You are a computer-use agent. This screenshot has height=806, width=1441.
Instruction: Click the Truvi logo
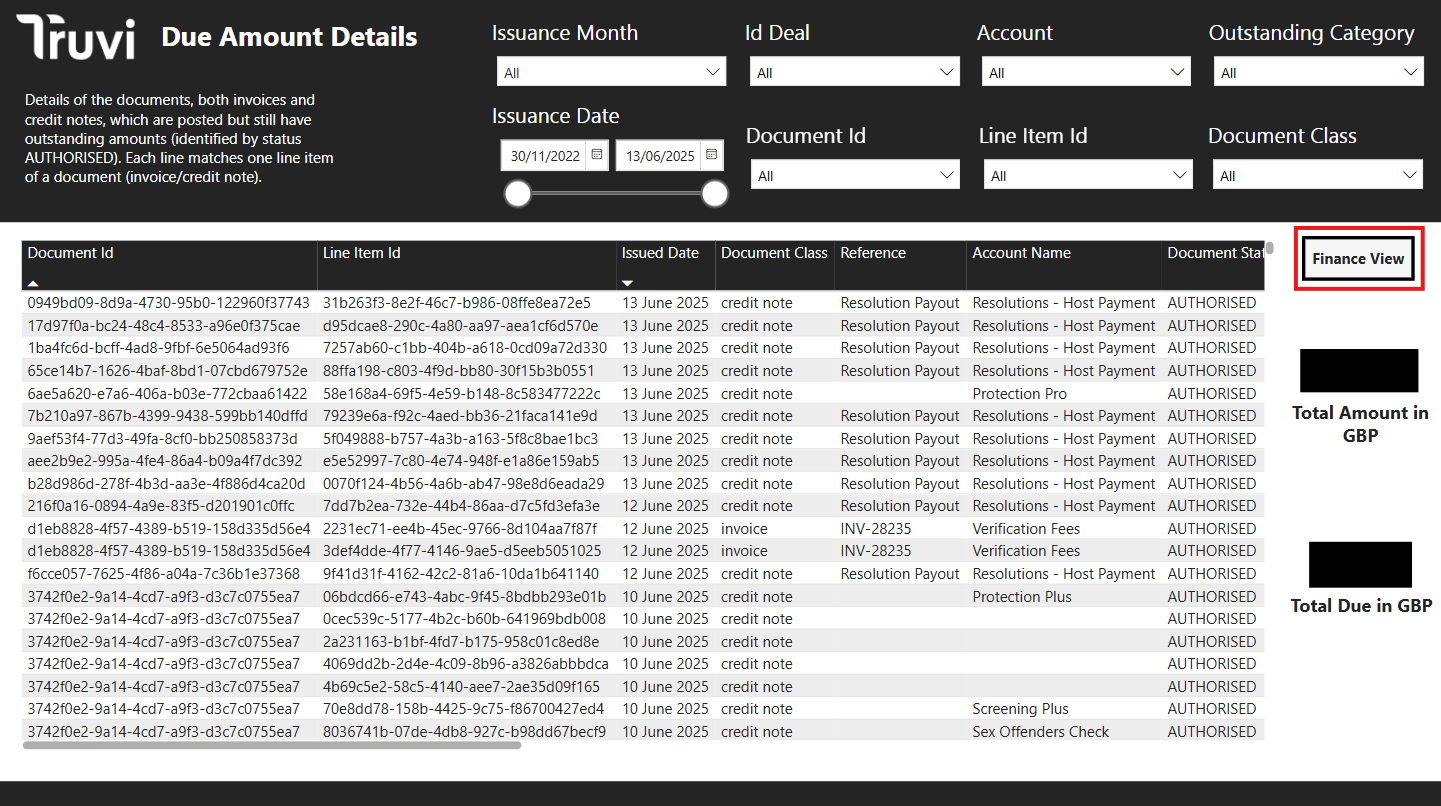click(76, 38)
